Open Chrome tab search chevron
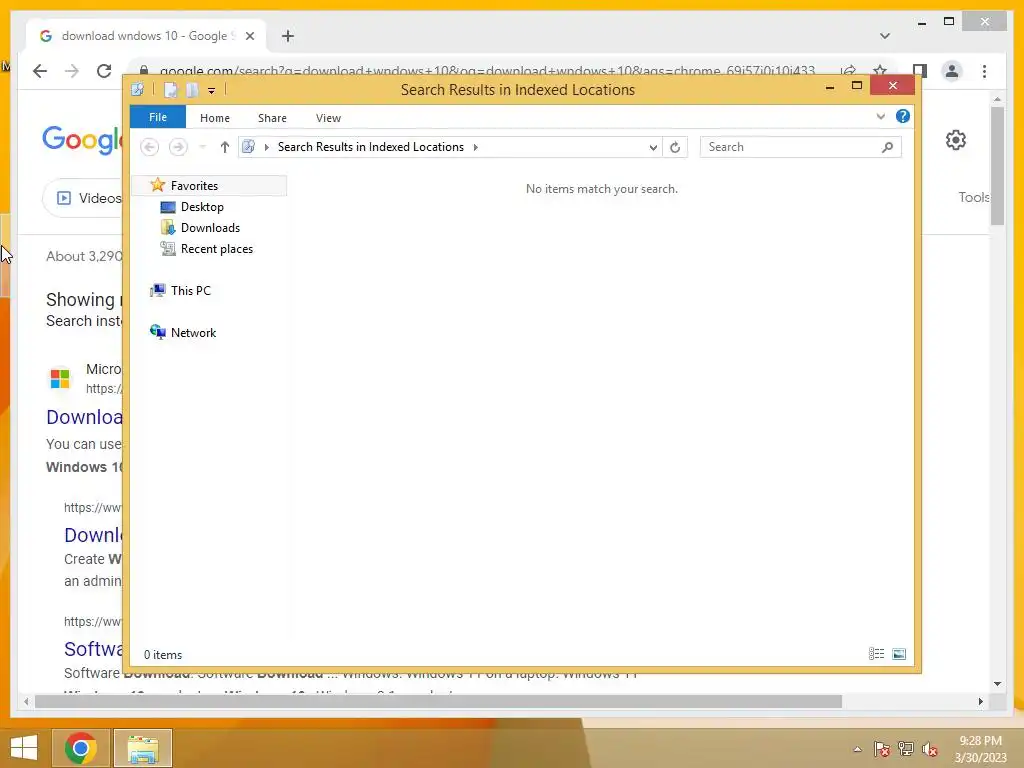The image size is (1024, 768). pyautogui.click(x=885, y=36)
